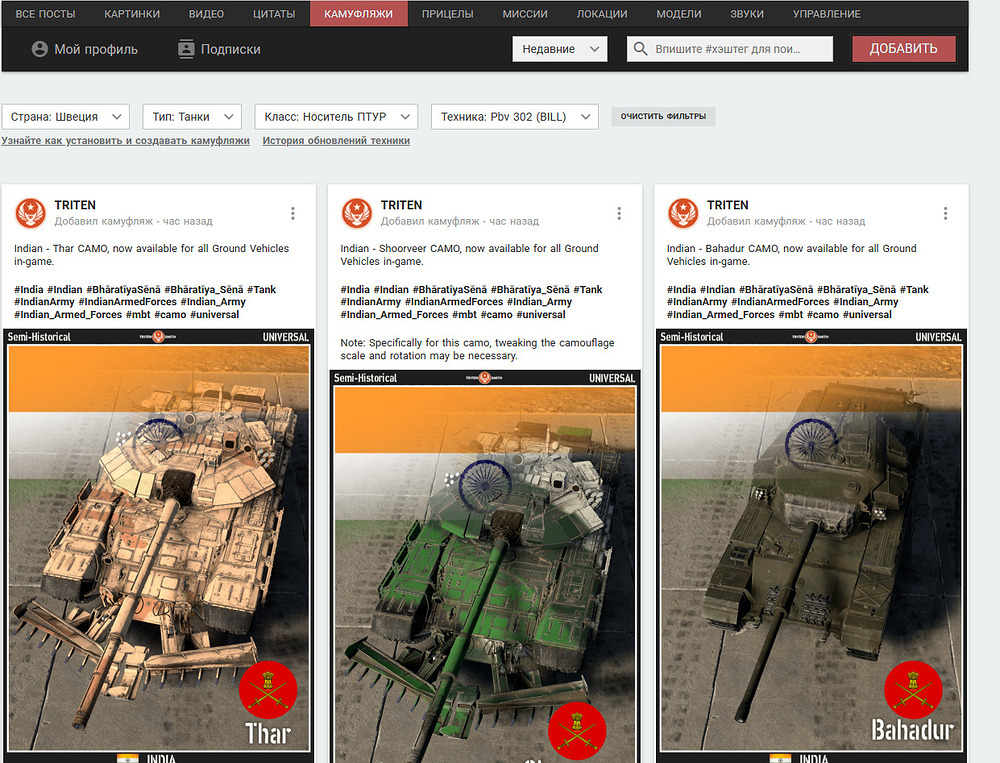The image size is (1000, 763).
Task: Switch to the ЗВУКИ tab
Action: point(747,14)
